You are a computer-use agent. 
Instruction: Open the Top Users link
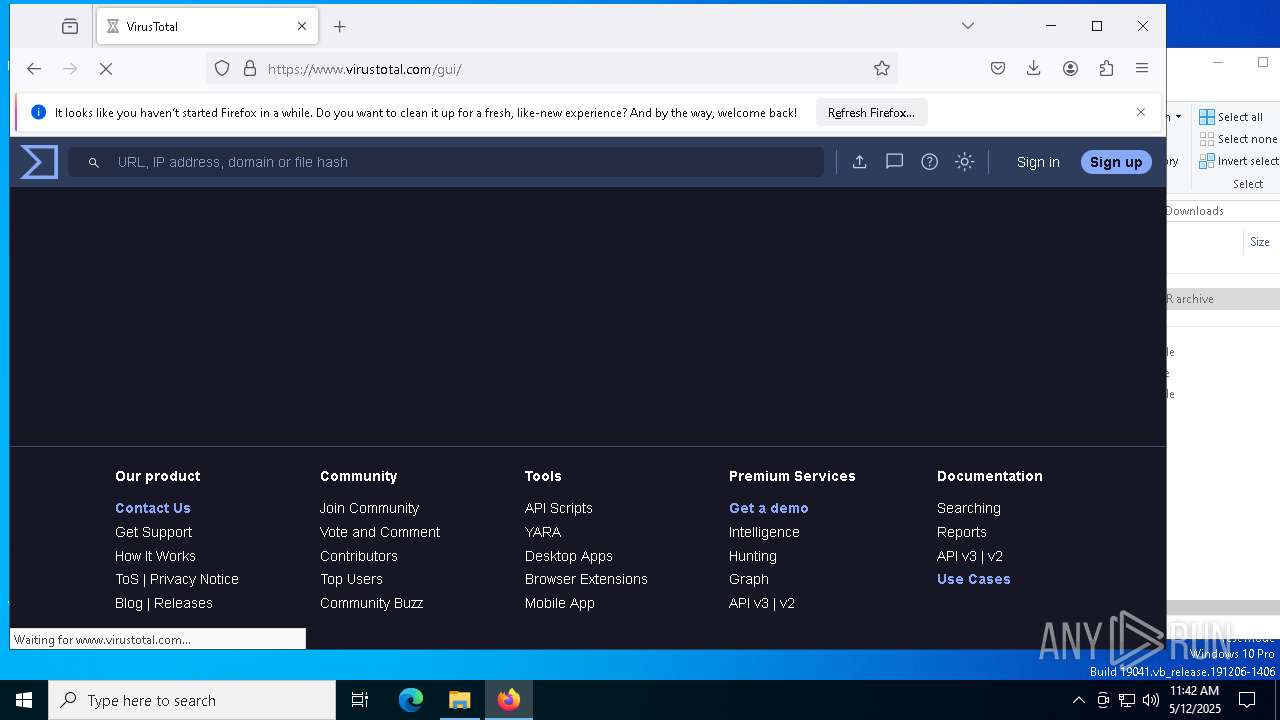coord(351,579)
